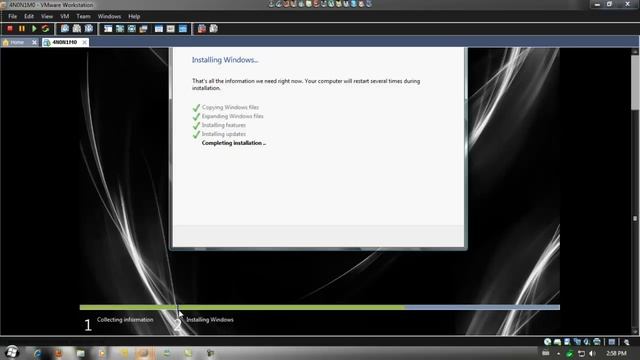Viewport: 640px width, 360px height.
Task: Click the Appliance View toolbar icon
Action: (171, 29)
